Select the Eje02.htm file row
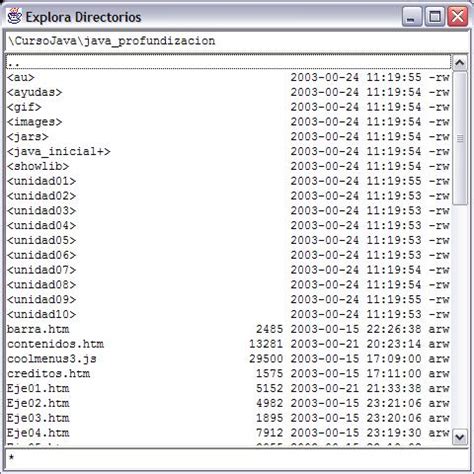This screenshot has height=474, width=474. click(229, 403)
